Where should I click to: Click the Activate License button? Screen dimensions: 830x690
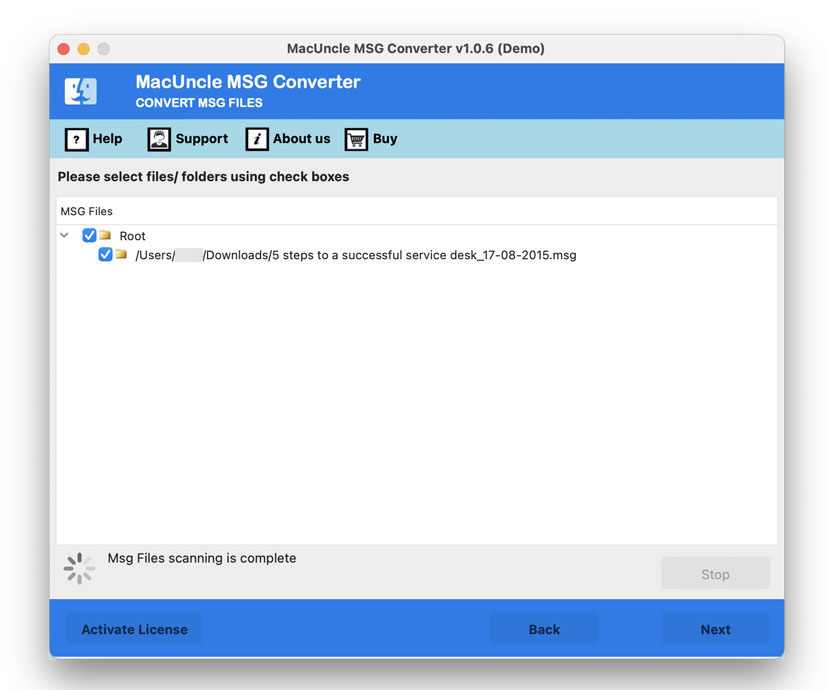[x=134, y=629]
